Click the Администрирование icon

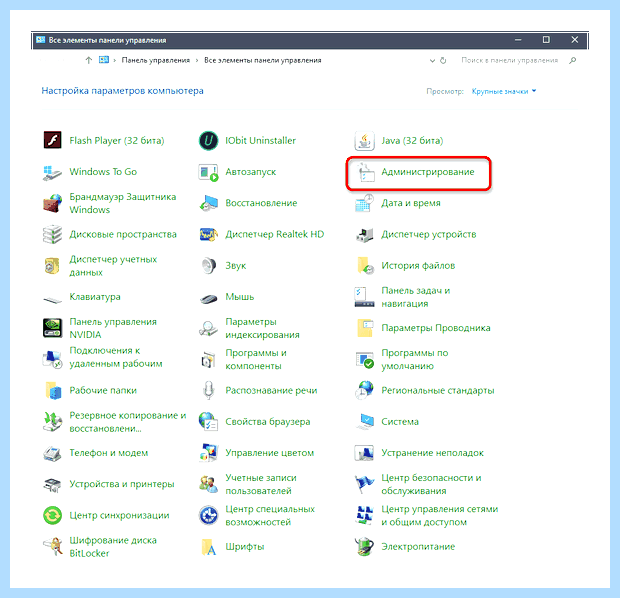365,172
